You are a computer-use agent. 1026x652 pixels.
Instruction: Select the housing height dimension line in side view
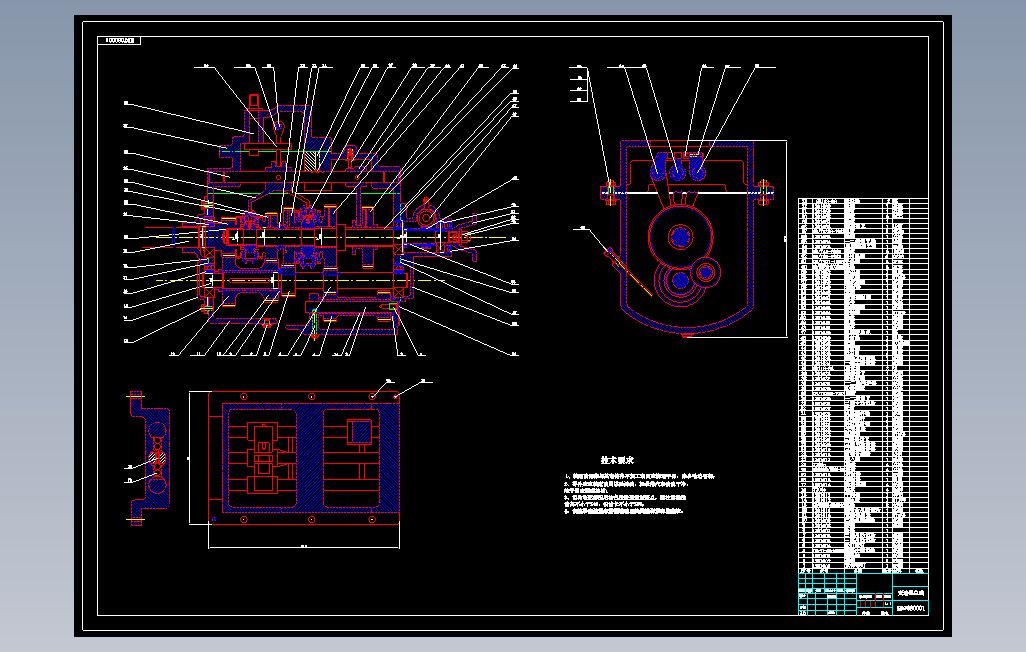point(786,239)
